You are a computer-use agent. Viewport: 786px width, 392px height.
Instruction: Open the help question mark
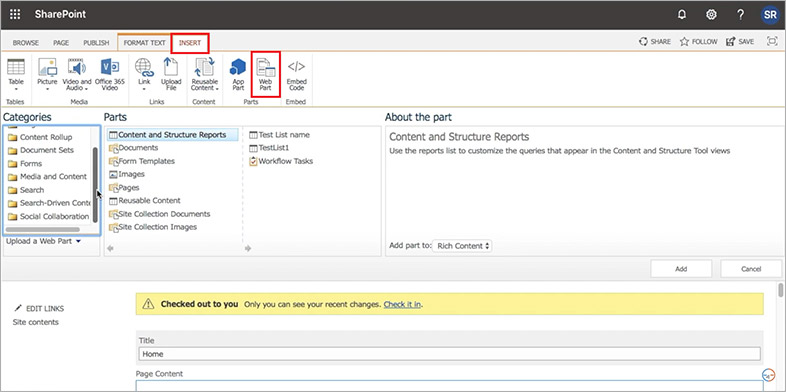740,15
